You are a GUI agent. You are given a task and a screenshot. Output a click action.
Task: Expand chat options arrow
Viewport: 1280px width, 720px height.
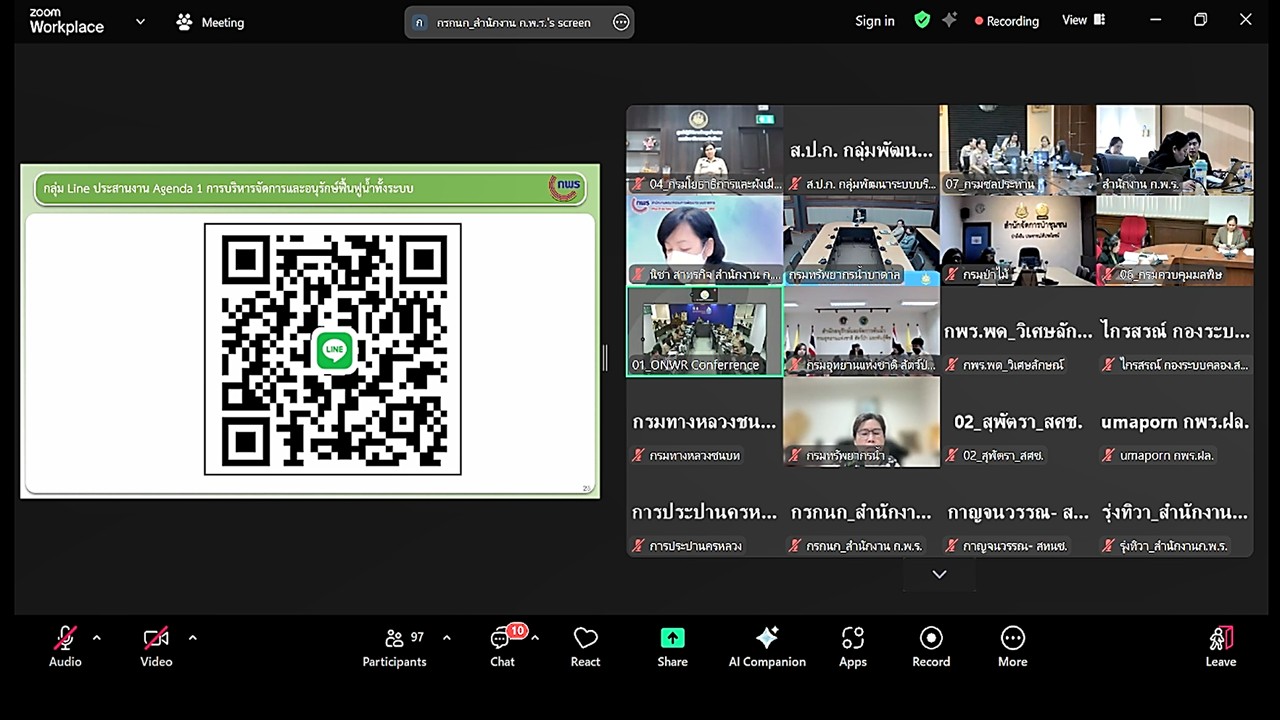tap(535, 638)
